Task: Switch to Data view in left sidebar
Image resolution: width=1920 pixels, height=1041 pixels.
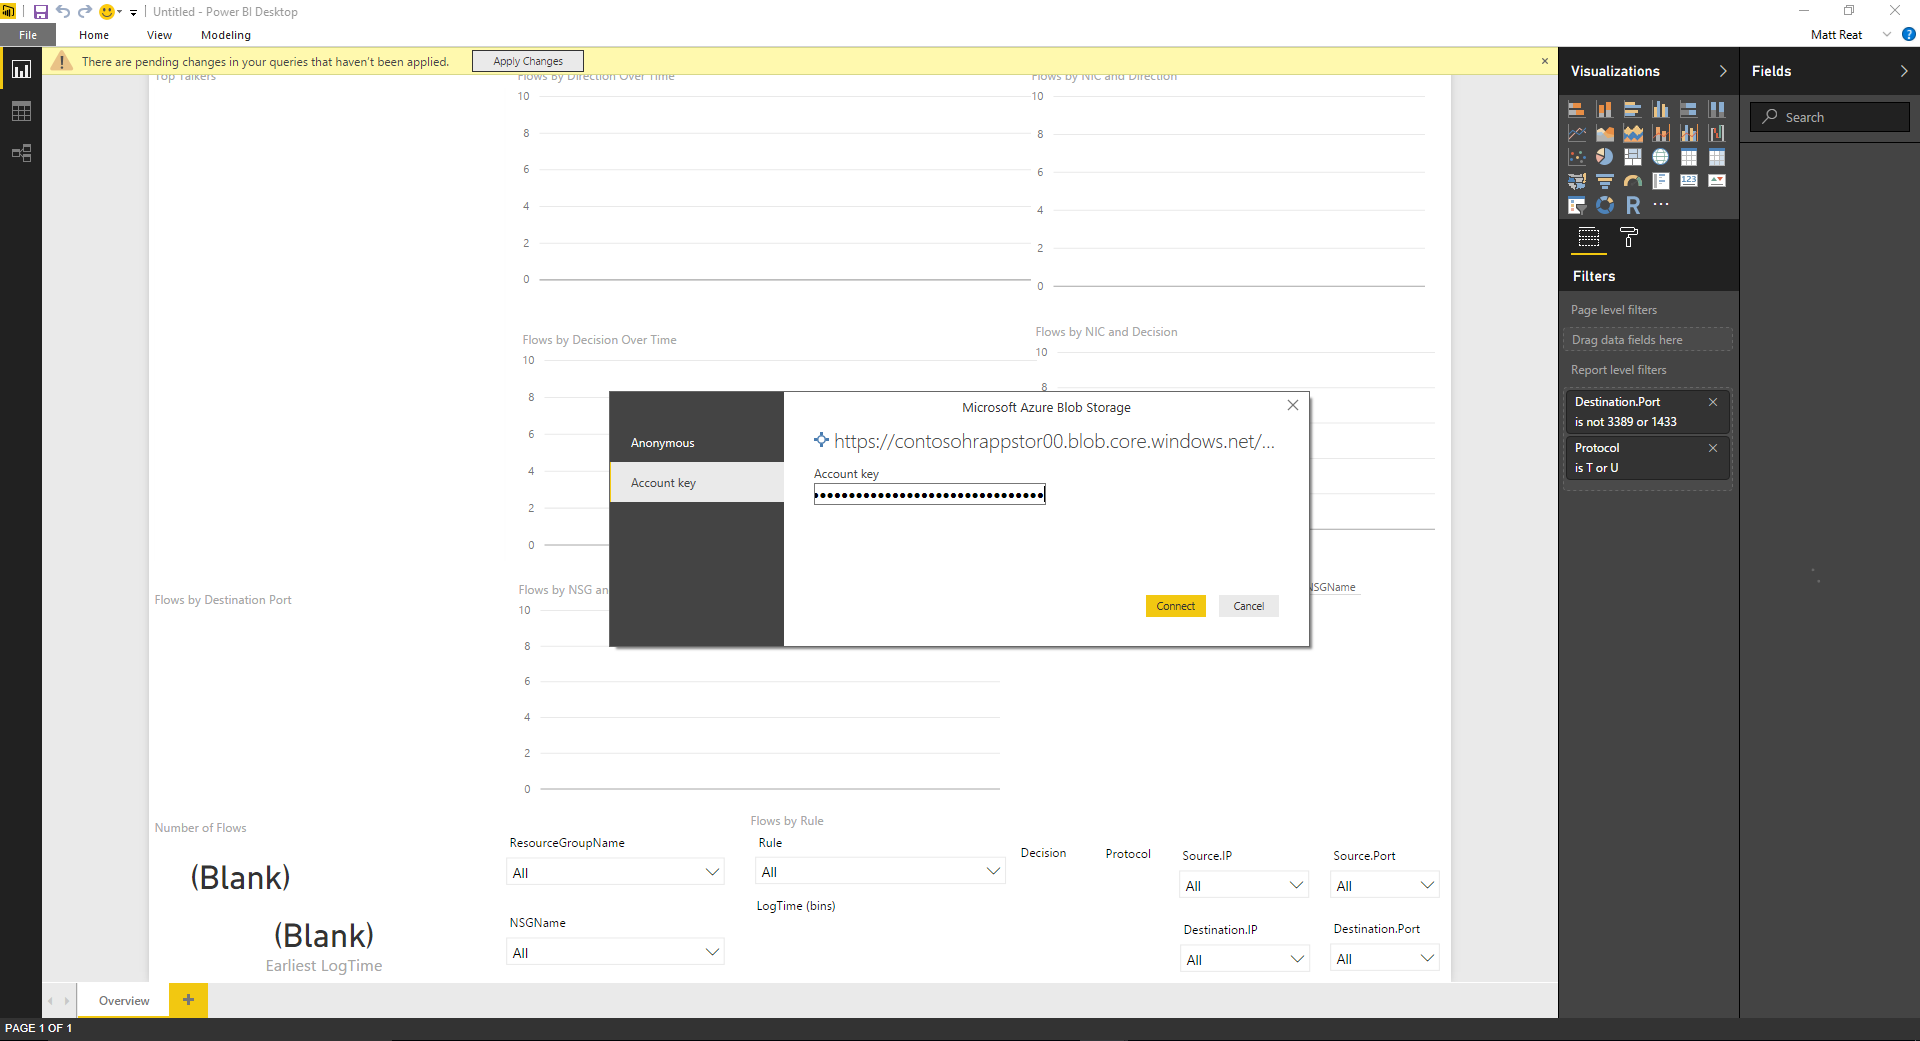Action: coord(21,111)
